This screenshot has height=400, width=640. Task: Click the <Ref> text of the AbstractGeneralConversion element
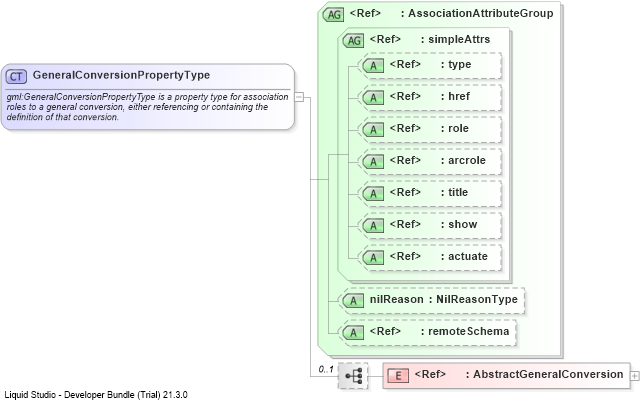click(430, 374)
